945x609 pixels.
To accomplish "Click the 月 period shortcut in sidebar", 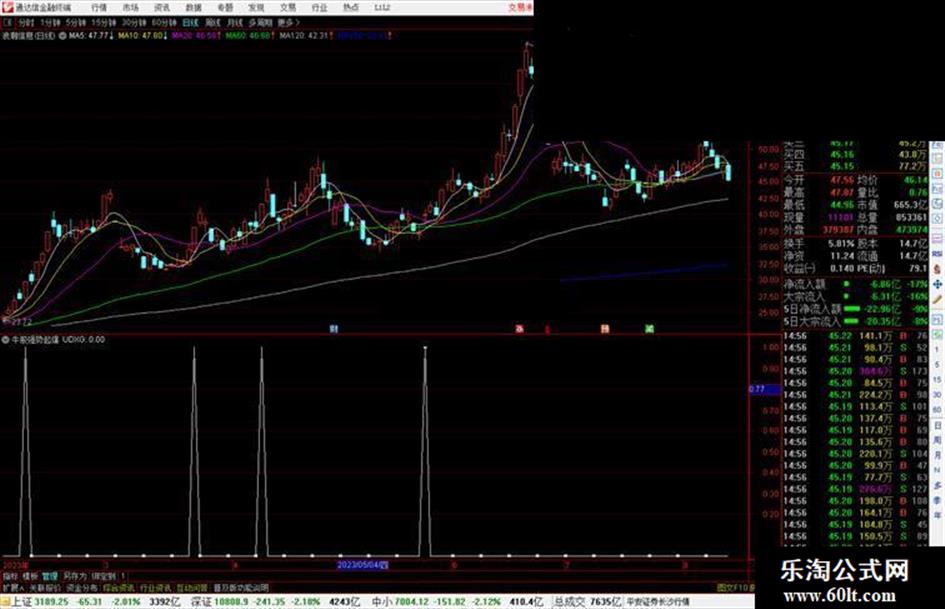I will (x=937, y=456).
